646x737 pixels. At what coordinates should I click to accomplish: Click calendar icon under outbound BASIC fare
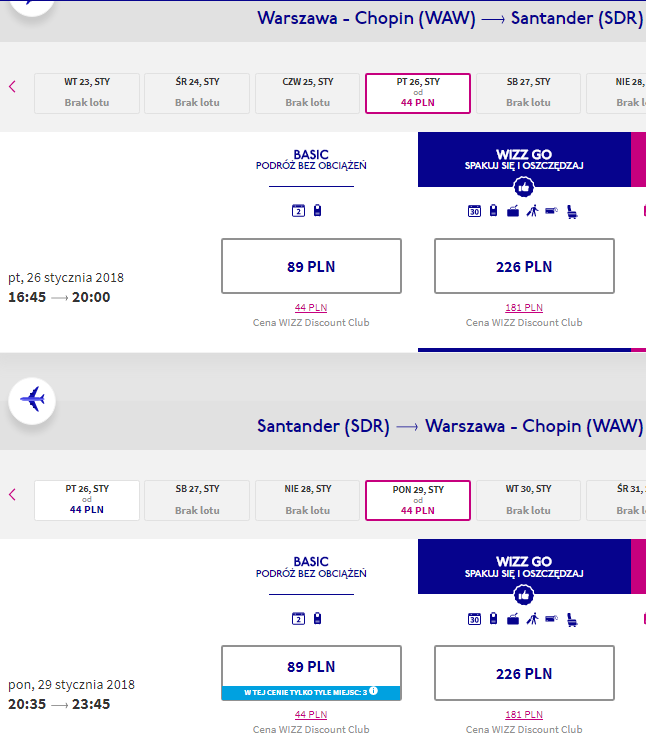(x=298, y=211)
